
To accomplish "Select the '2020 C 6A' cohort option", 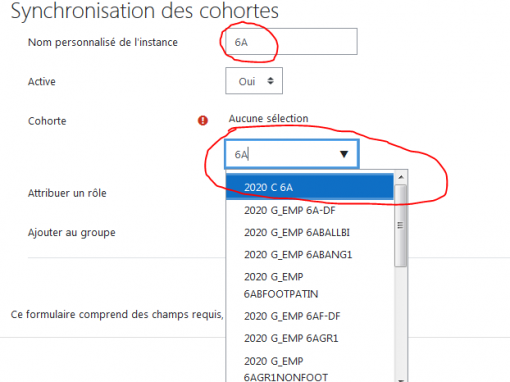I will pos(310,187).
